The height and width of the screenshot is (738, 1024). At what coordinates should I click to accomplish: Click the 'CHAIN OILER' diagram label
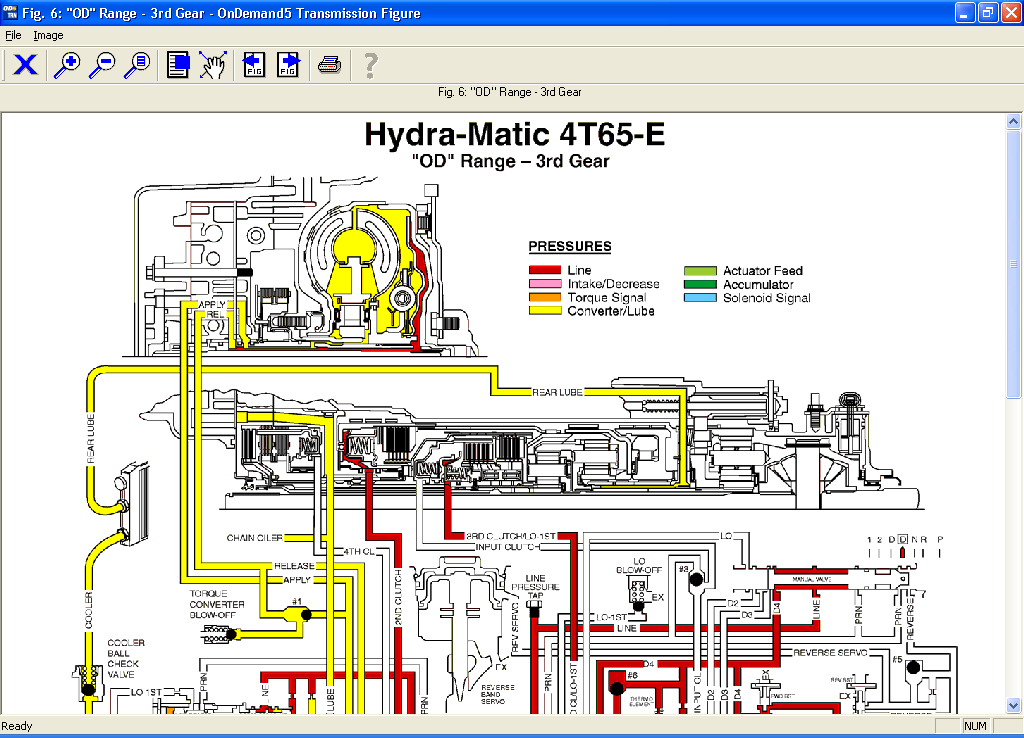pos(255,538)
